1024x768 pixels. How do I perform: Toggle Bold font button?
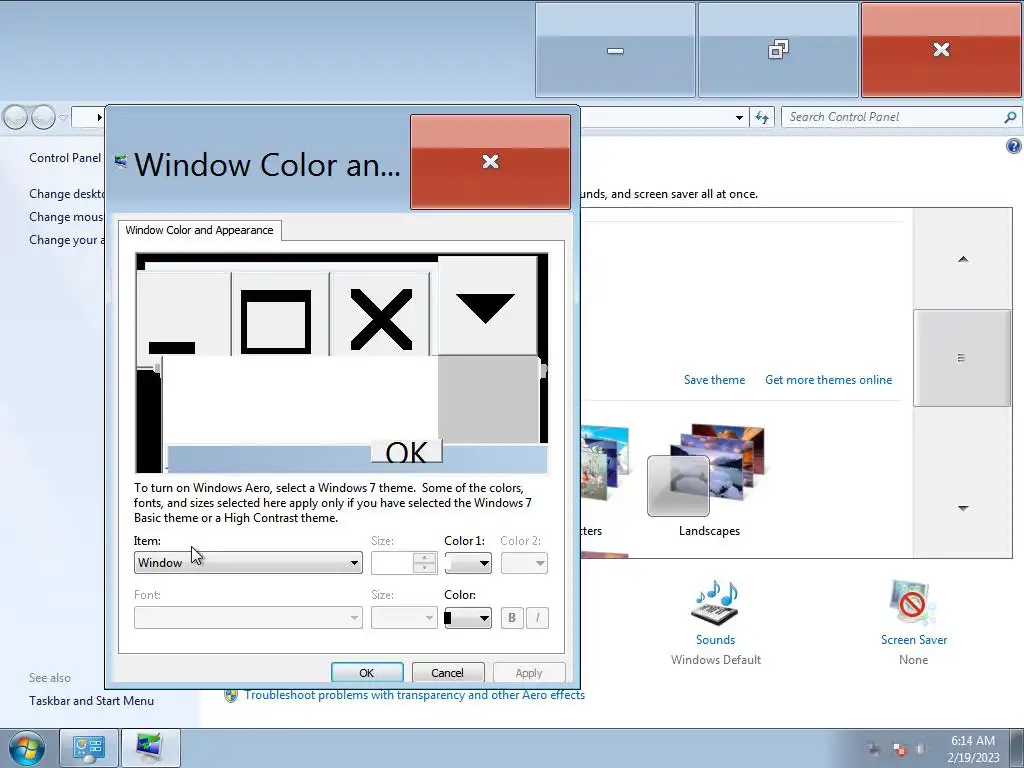[x=512, y=618]
